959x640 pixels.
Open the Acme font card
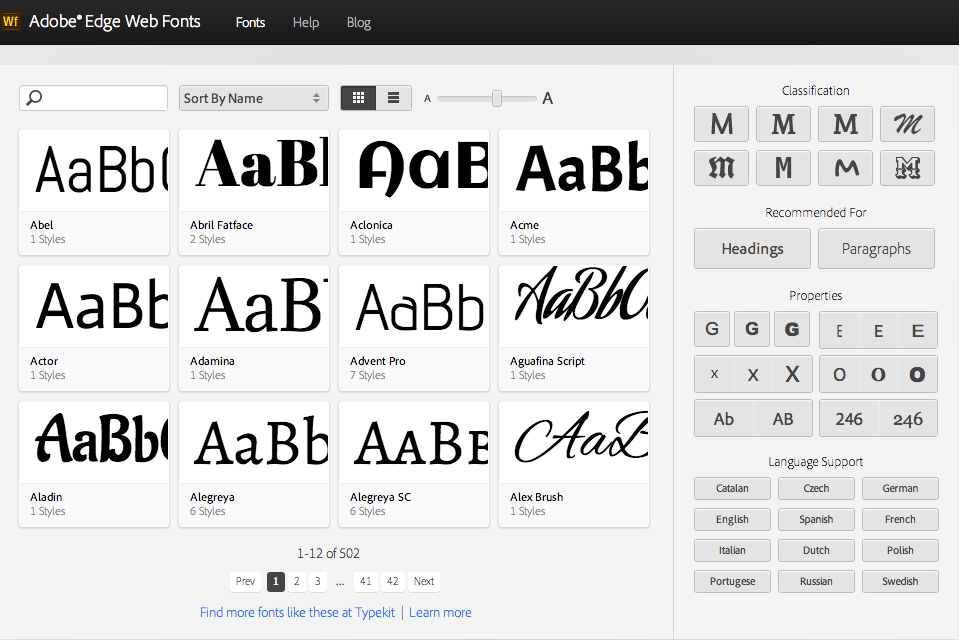[x=574, y=192]
